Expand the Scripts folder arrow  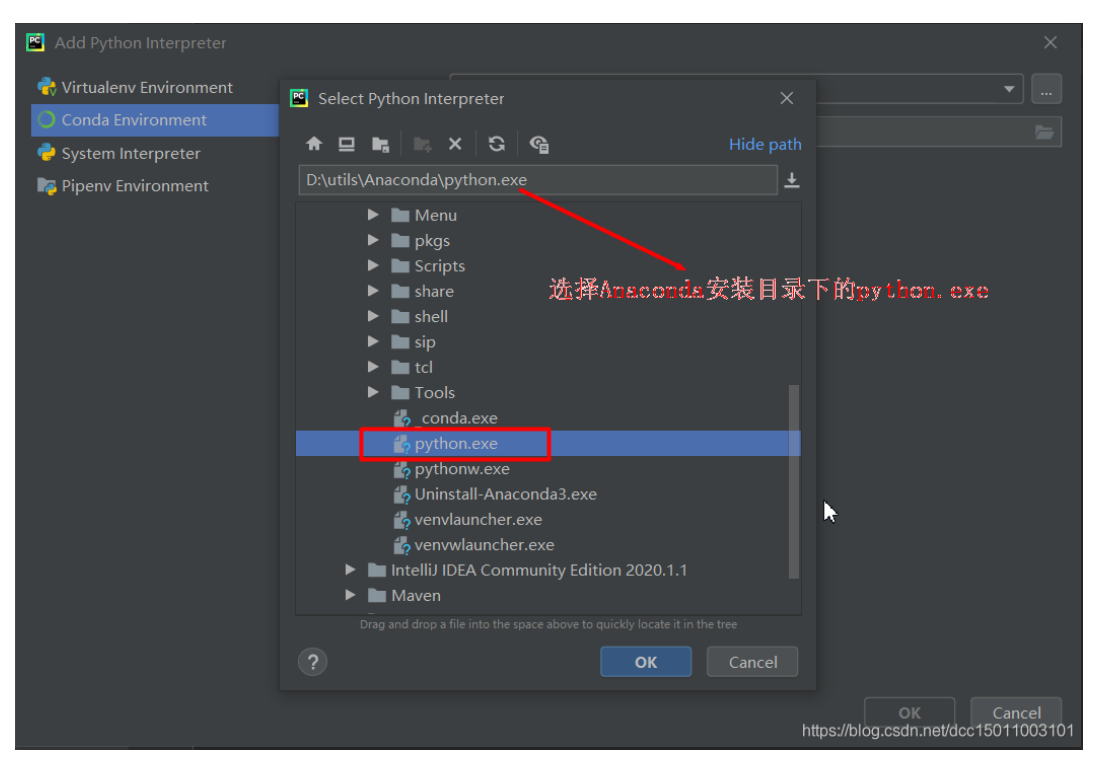373,265
